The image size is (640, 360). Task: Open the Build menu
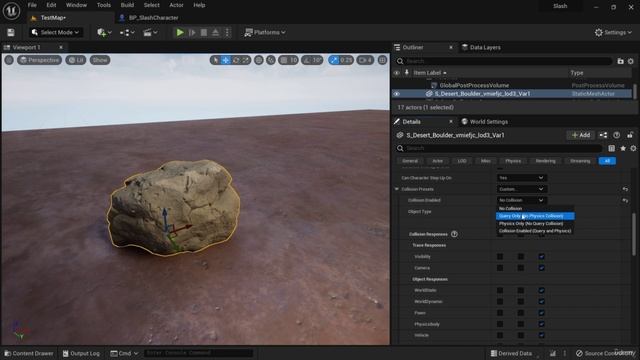click(x=127, y=5)
